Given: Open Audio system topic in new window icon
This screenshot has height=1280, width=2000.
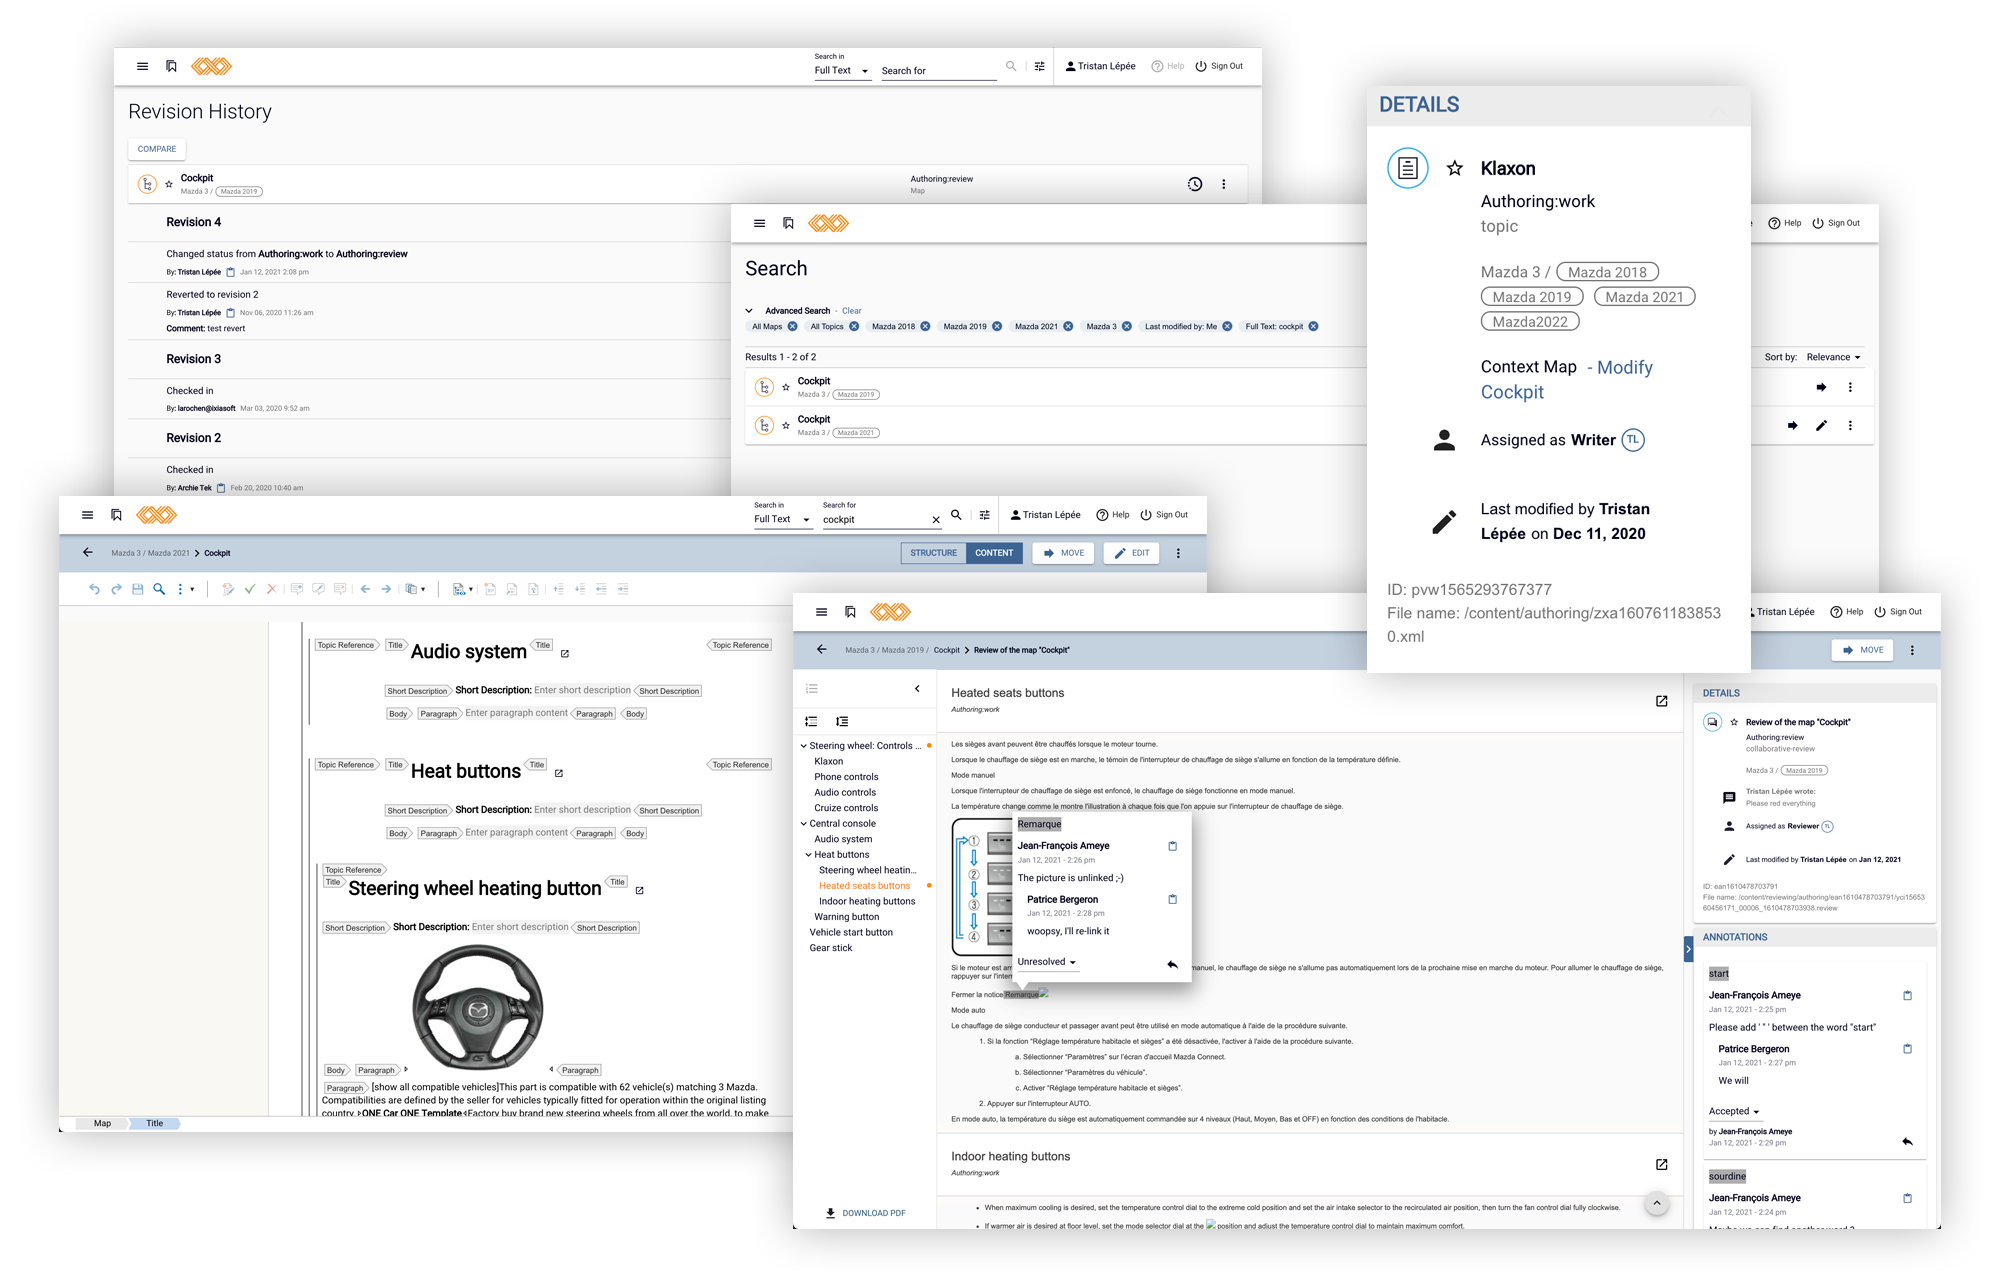Looking at the screenshot, I should [565, 654].
